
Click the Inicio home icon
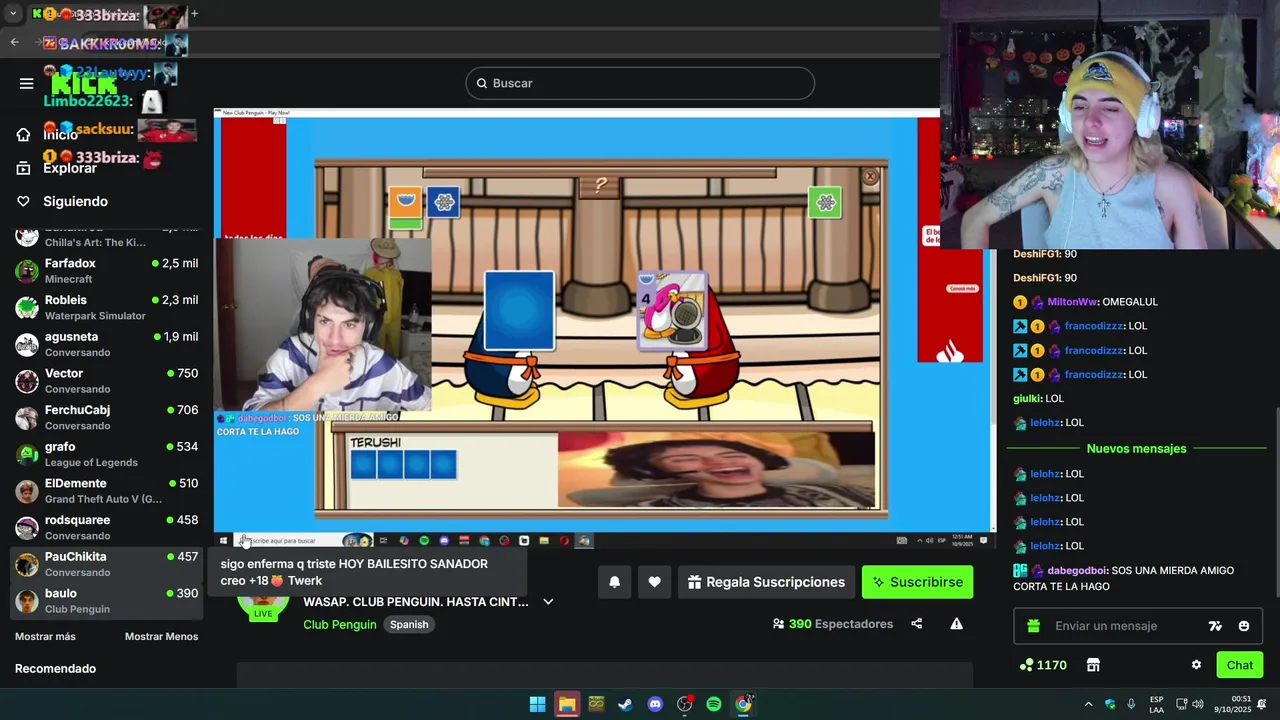24,135
